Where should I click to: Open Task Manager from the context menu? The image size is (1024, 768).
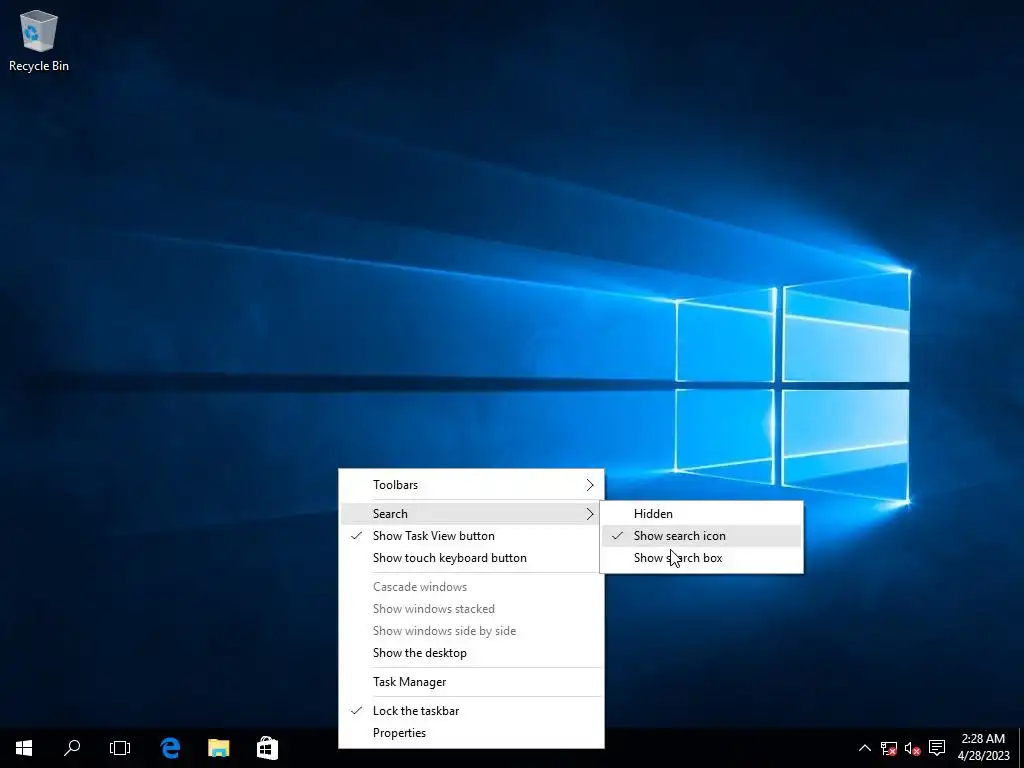(472, 681)
